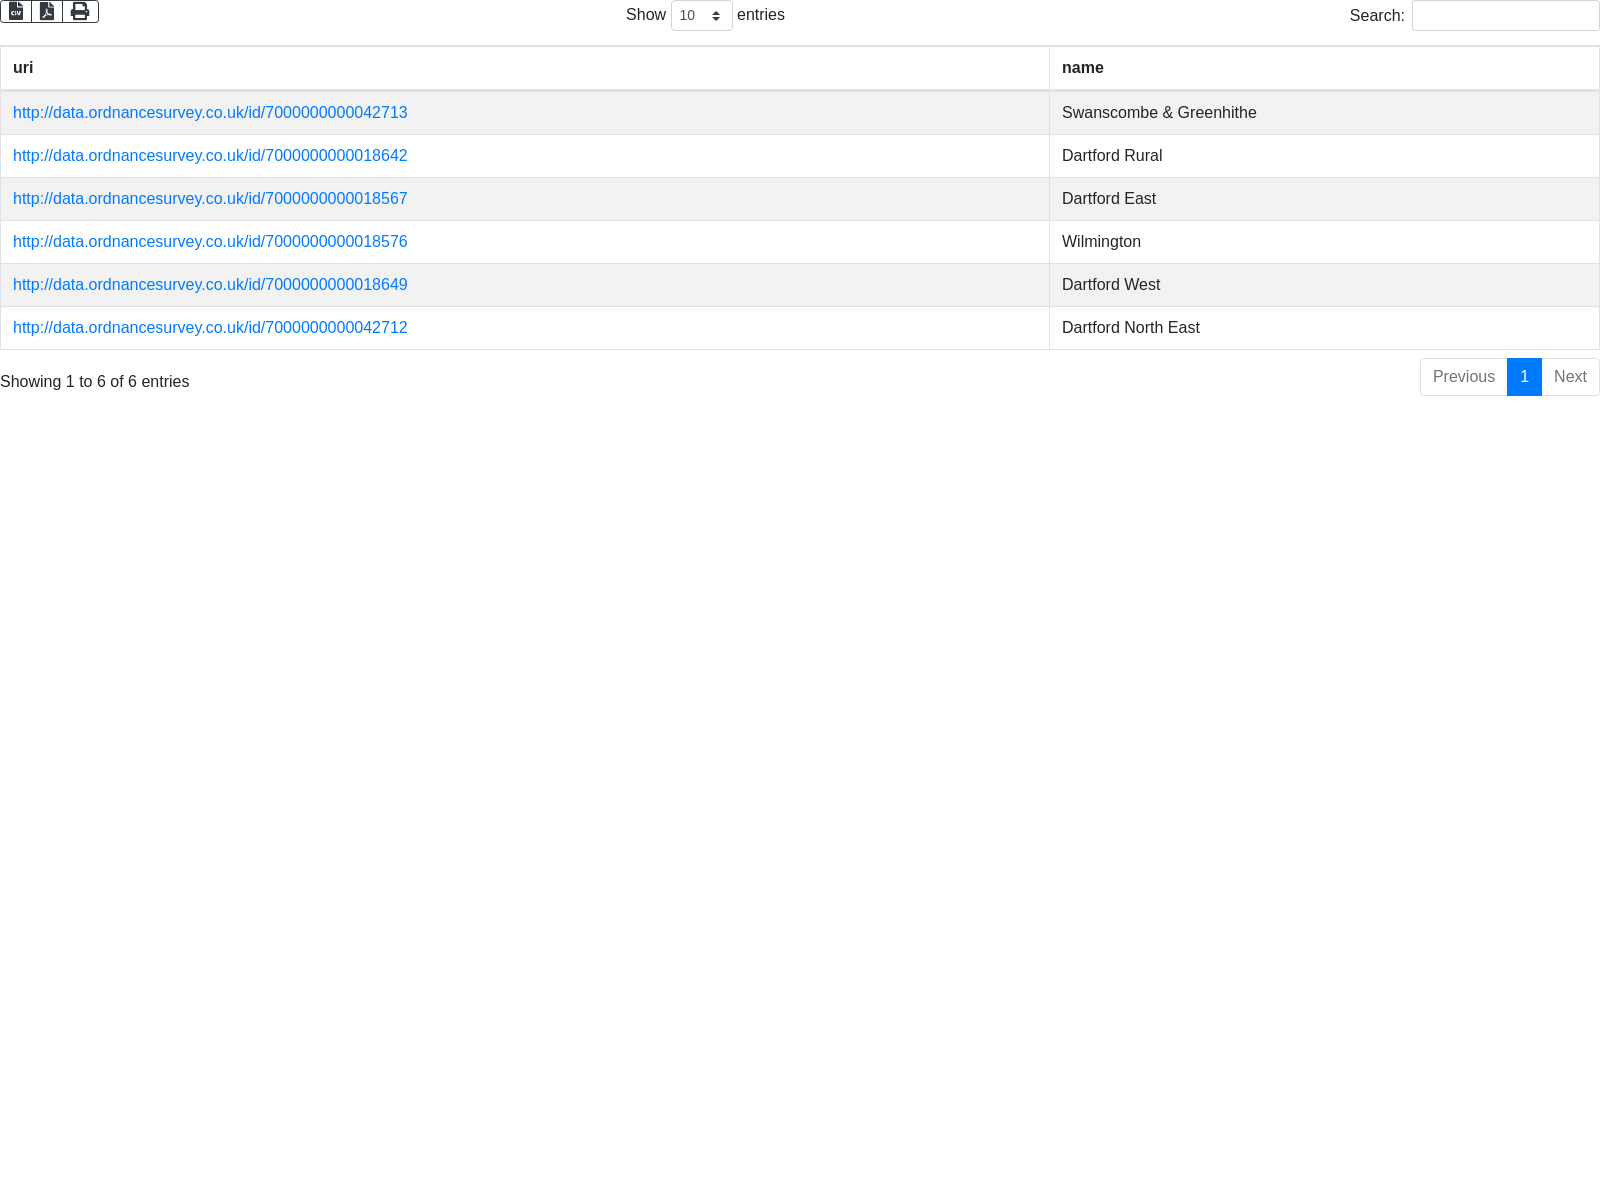Go to Previous page of results
The width and height of the screenshot is (1600, 1200).
[1463, 377]
